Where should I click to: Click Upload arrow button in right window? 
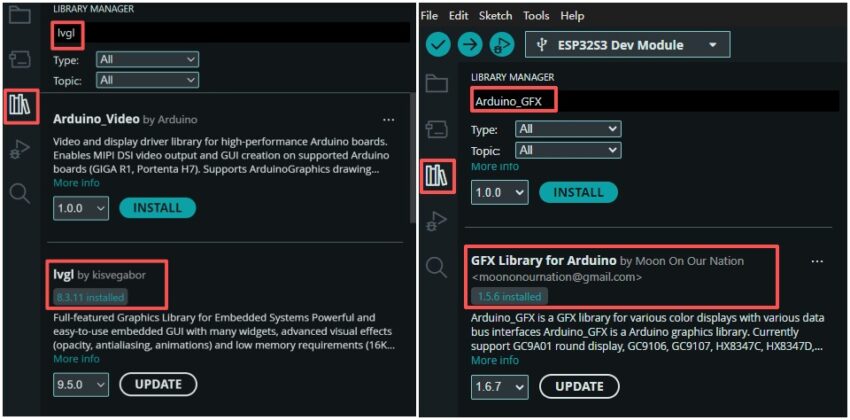(470, 45)
